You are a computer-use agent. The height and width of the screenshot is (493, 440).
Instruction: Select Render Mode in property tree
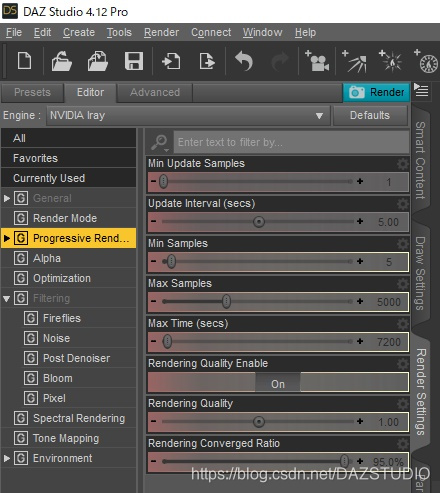(68, 218)
